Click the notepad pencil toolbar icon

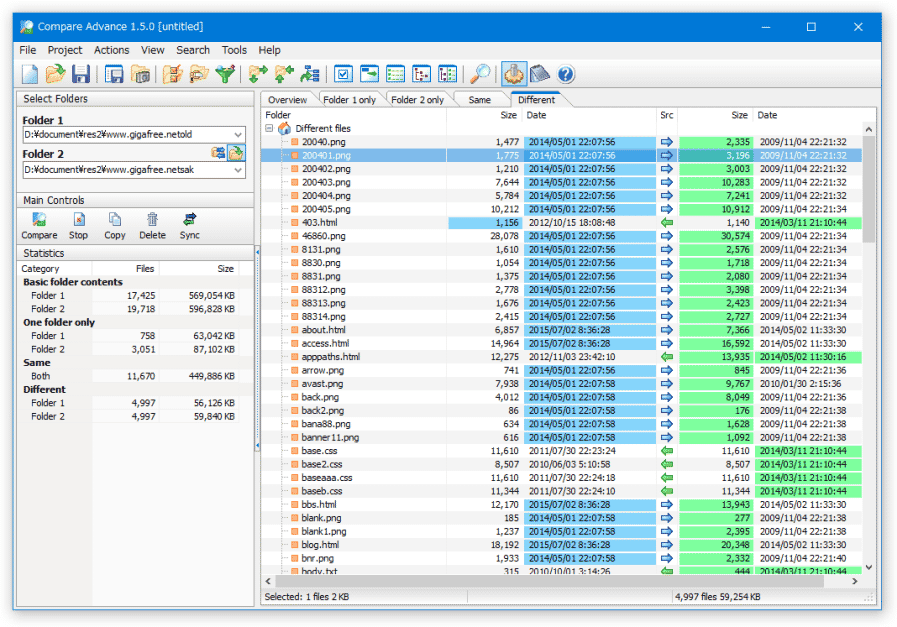539,74
